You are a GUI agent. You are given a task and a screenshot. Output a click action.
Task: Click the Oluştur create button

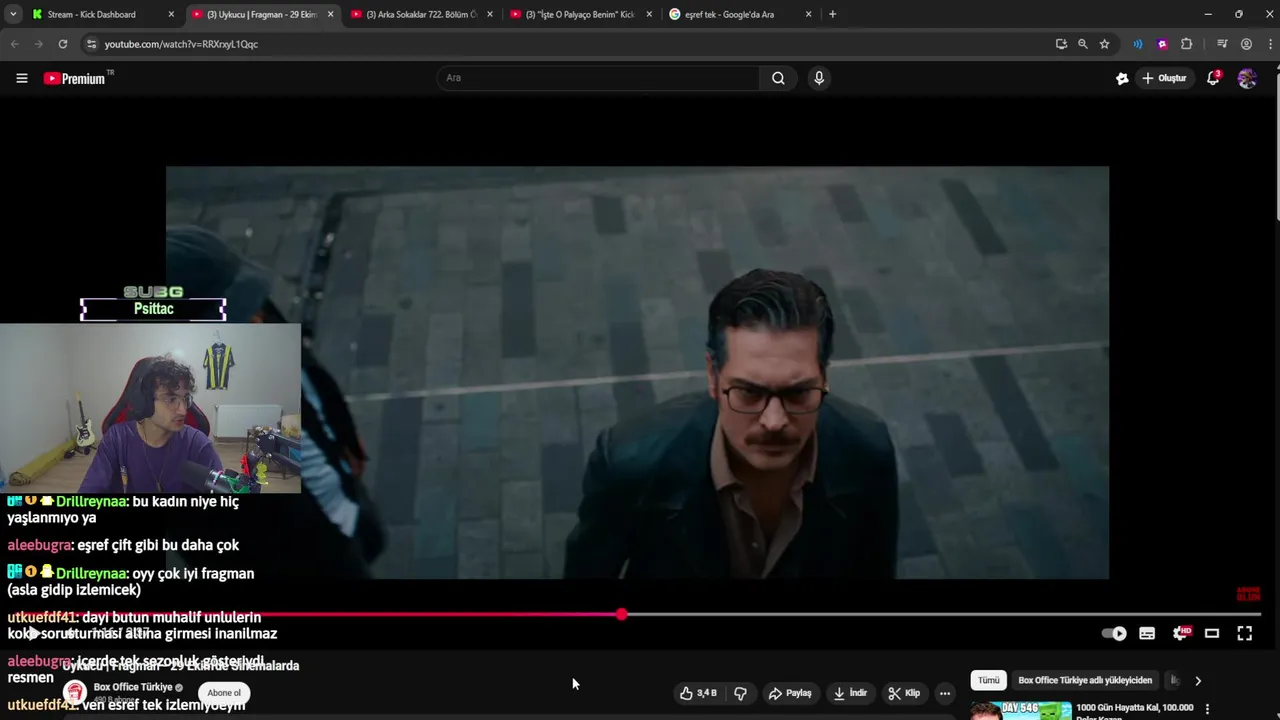tap(1165, 78)
